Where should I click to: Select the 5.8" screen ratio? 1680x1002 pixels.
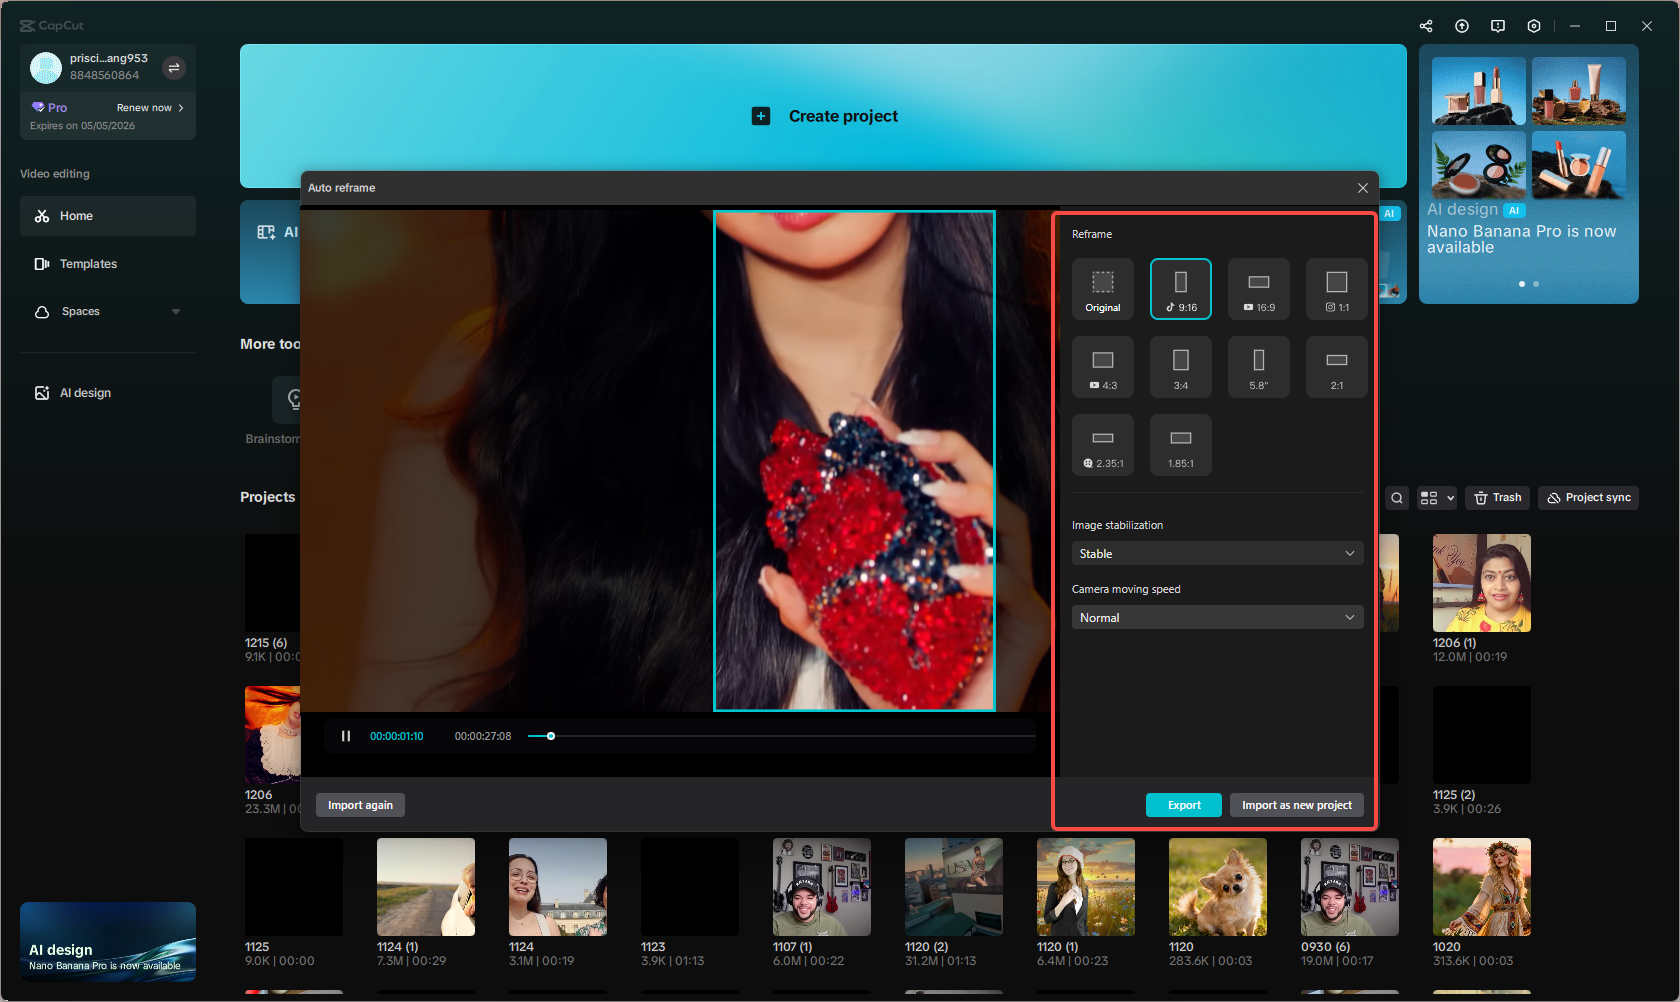point(1259,367)
